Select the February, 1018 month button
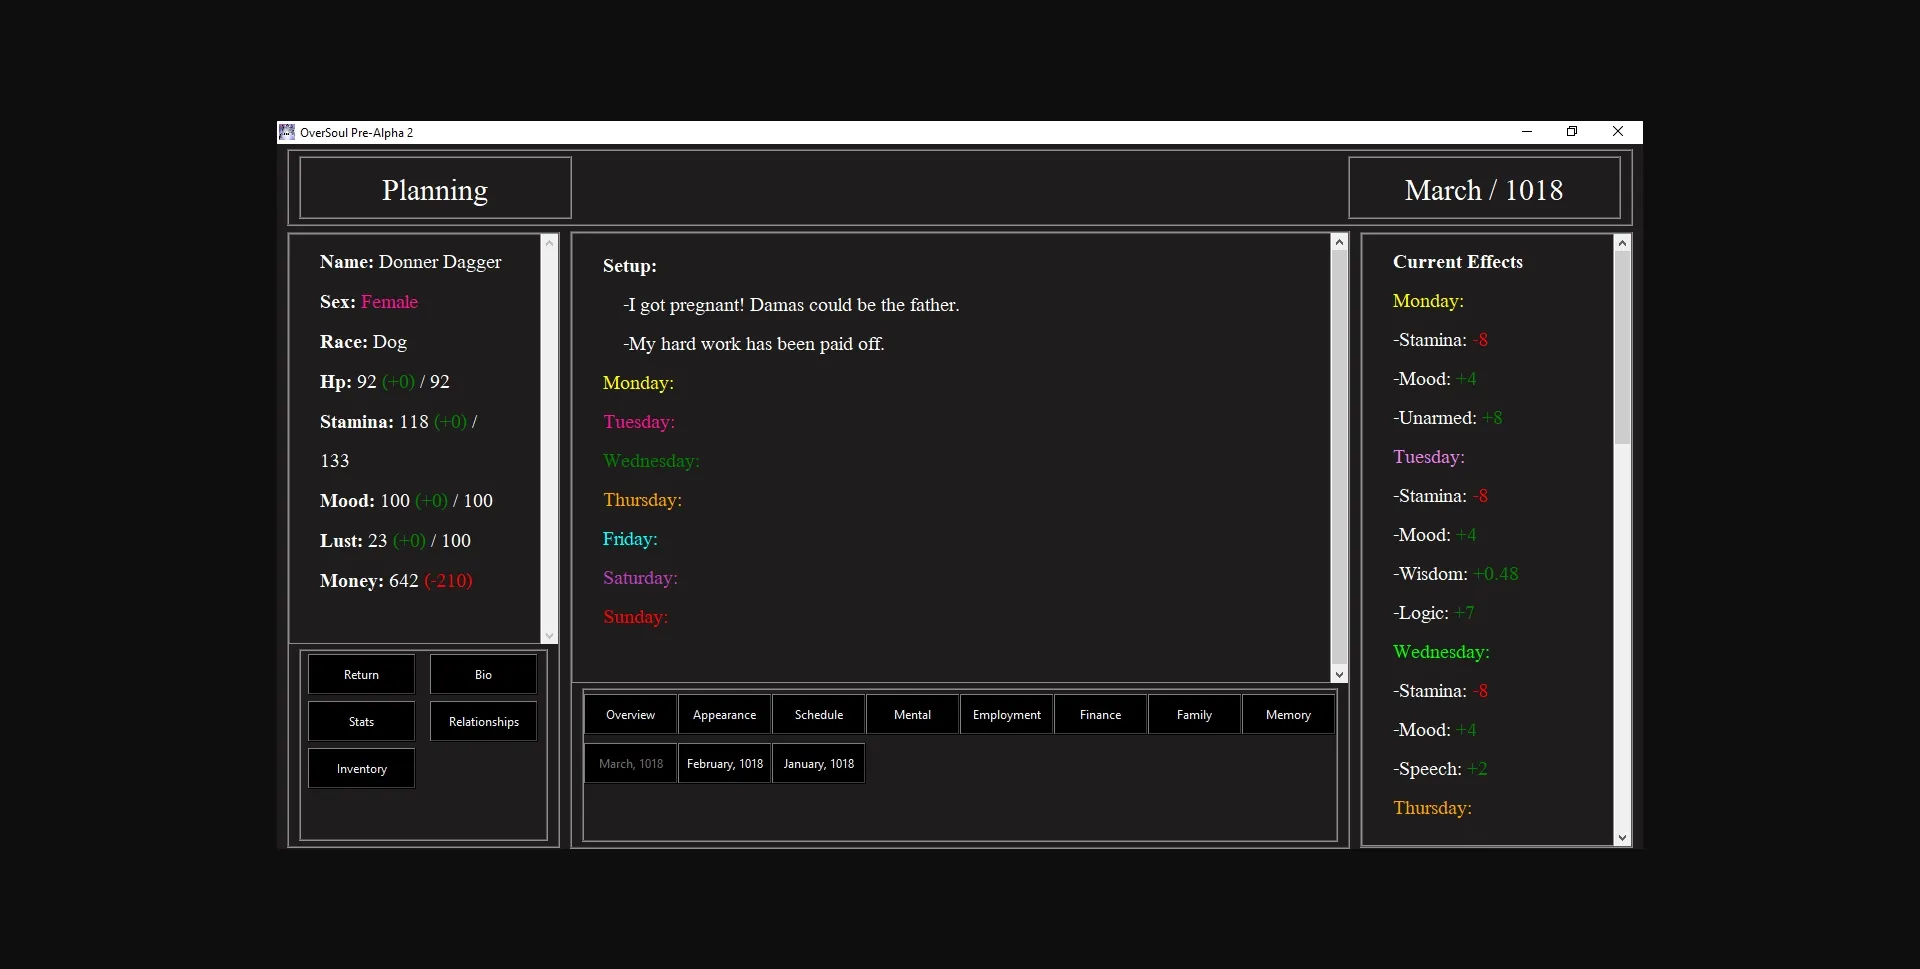This screenshot has height=969, width=1920. [724, 764]
